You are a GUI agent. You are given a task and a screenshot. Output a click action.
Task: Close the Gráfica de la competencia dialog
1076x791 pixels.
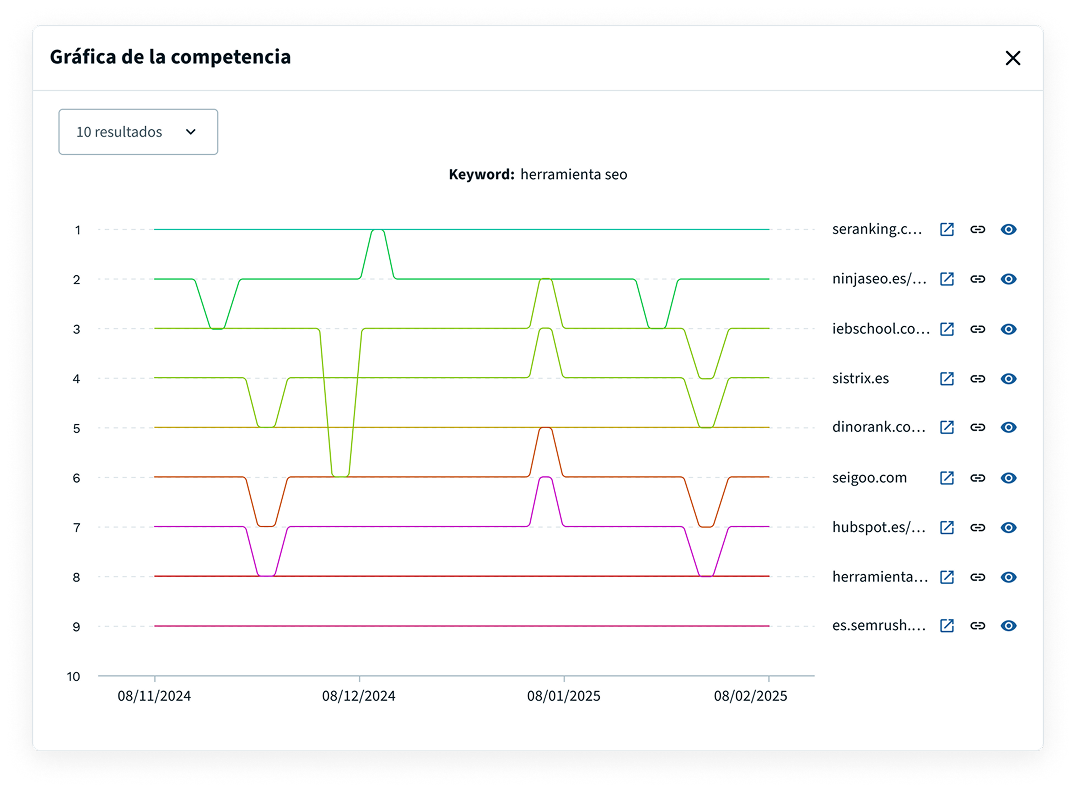(1013, 58)
